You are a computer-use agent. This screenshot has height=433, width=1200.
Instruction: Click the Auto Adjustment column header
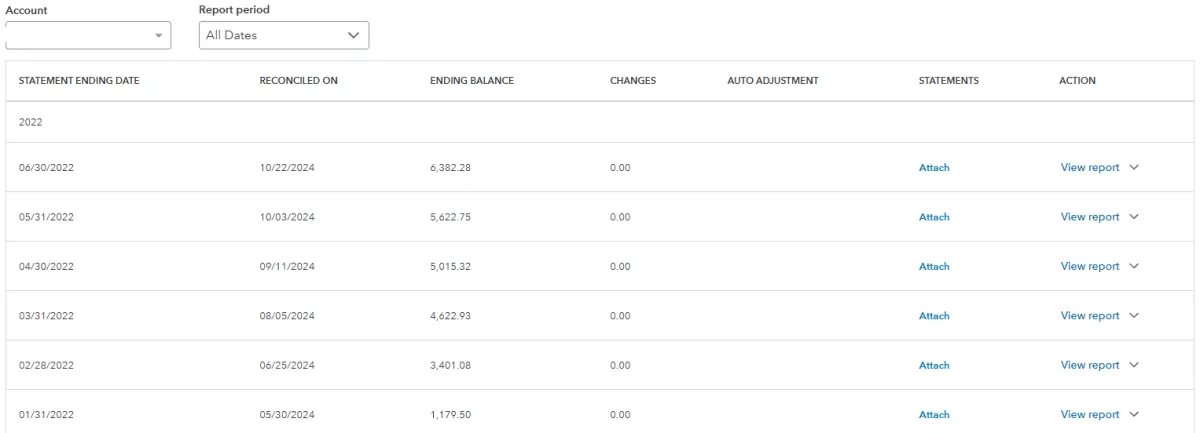tap(773, 81)
